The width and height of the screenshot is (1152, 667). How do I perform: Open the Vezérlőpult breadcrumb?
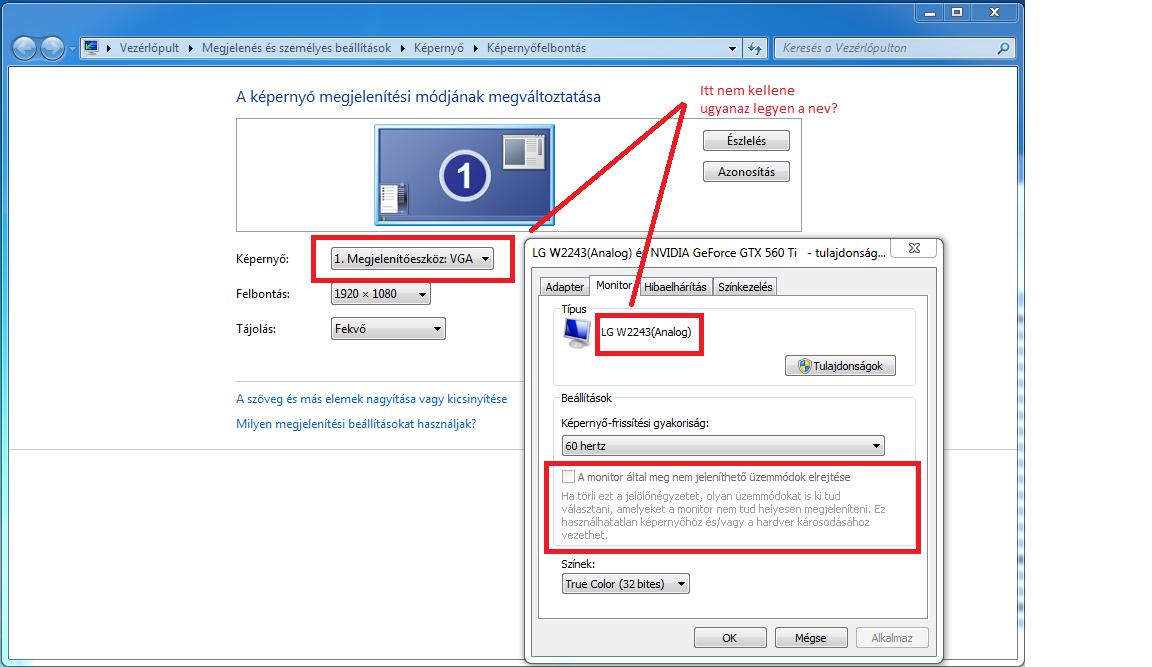(x=149, y=48)
